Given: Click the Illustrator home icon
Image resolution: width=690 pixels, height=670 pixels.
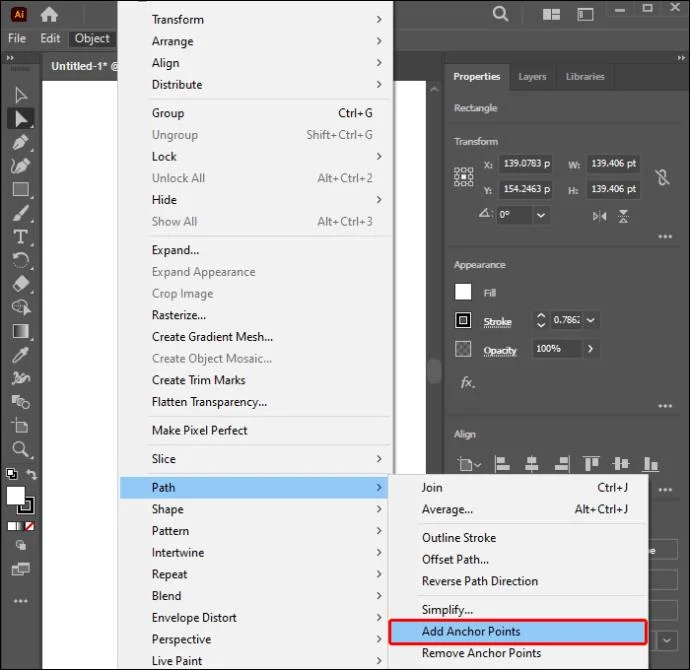Looking at the screenshot, I should pyautogui.click(x=49, y=15).
